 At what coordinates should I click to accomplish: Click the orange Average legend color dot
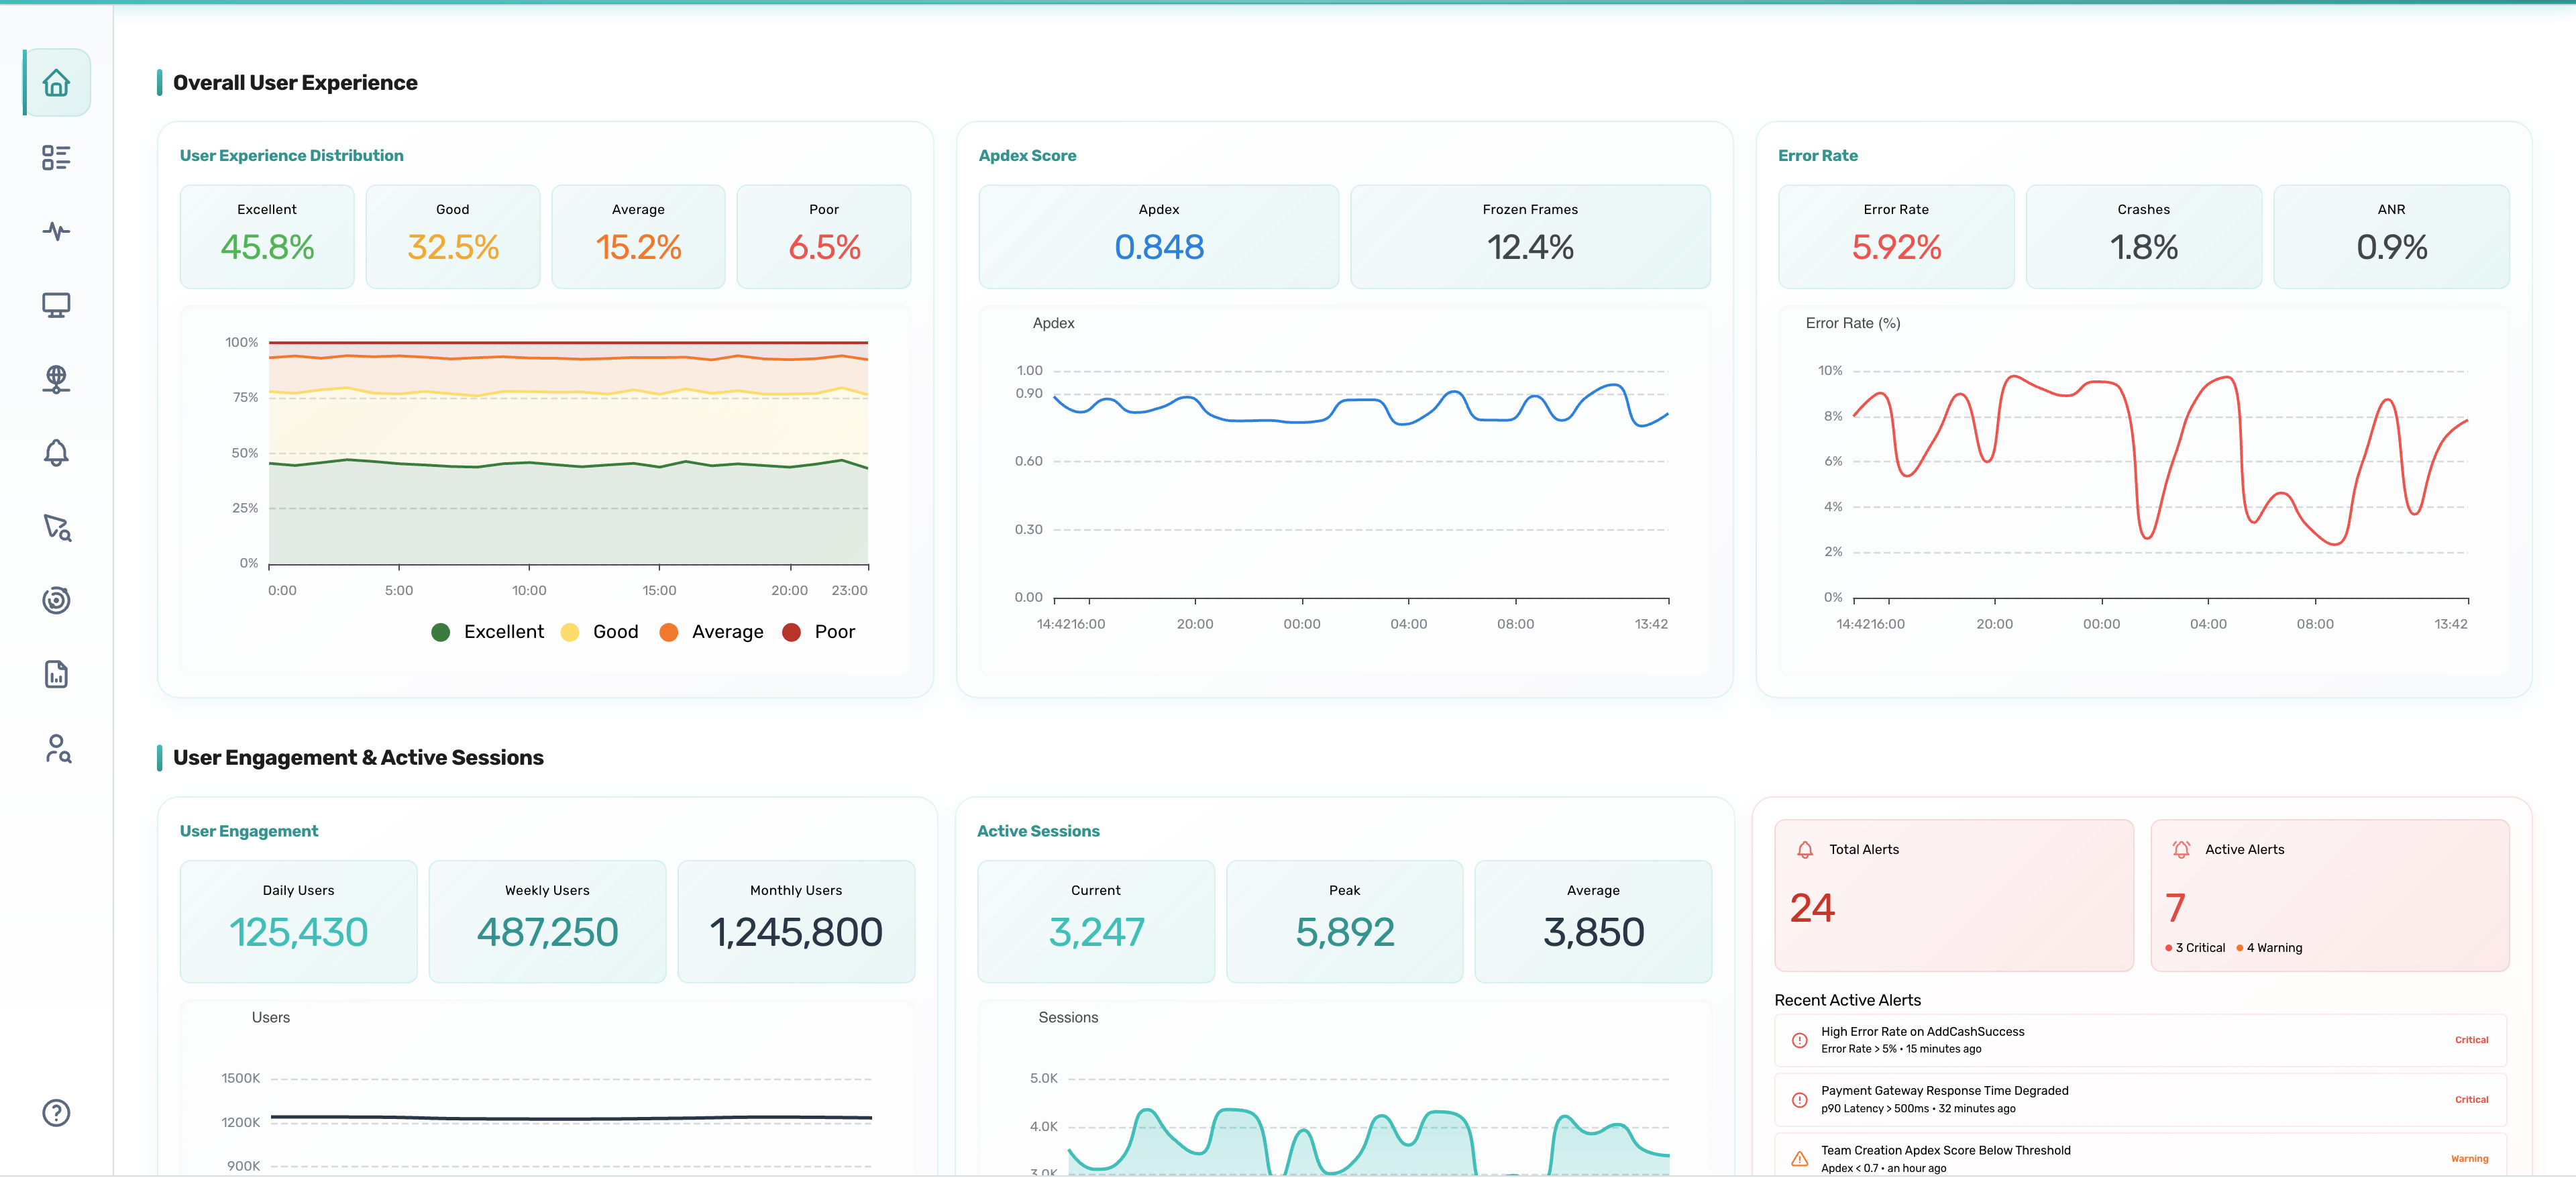pyautogui.click(x=668, y=631)
